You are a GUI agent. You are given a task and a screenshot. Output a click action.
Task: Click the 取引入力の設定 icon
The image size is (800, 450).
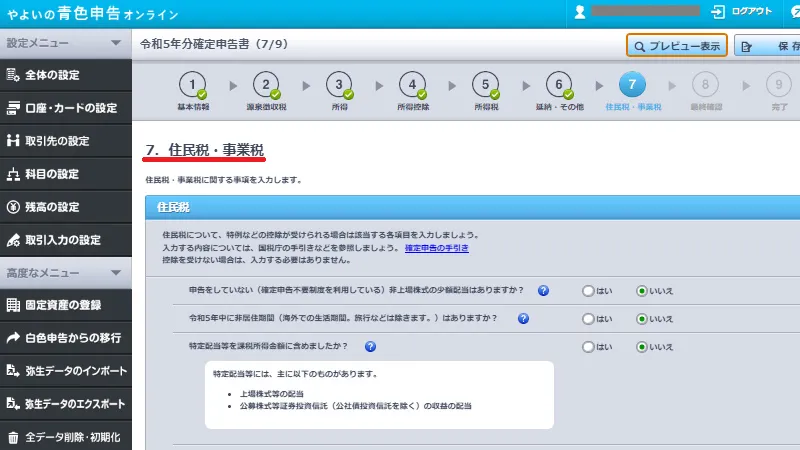point(13,240)
